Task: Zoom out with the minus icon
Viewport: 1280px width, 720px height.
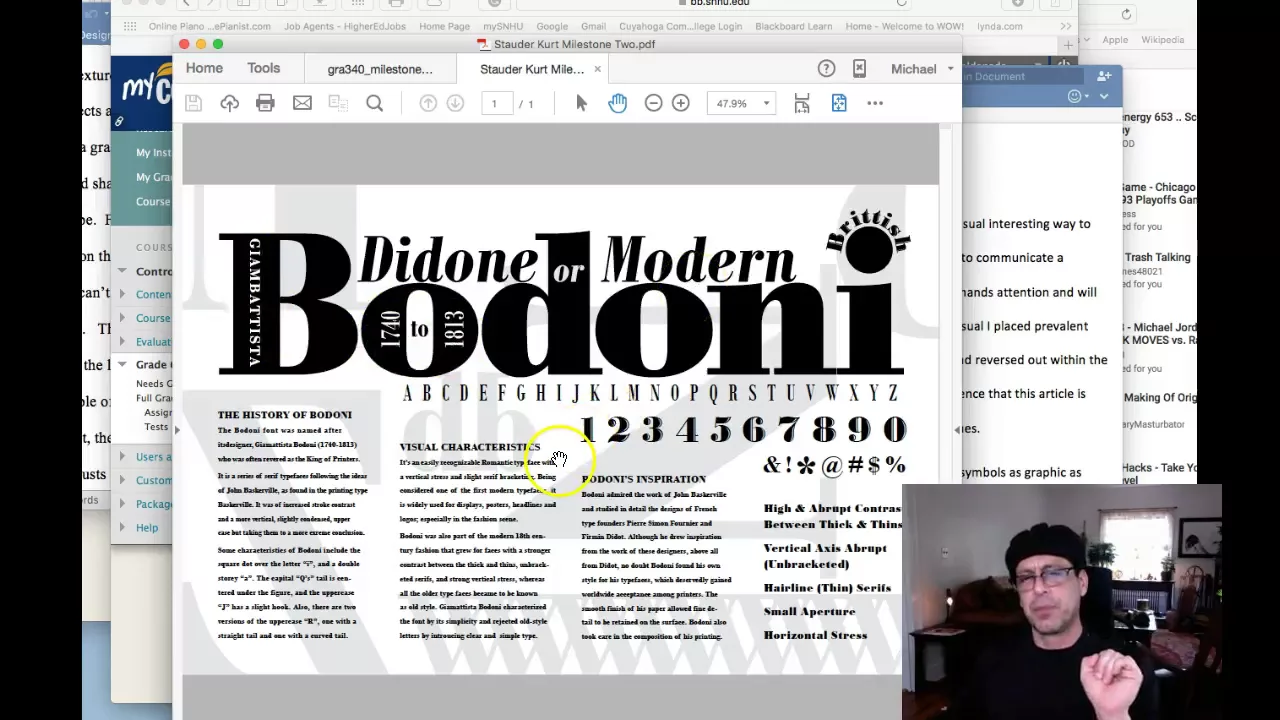Action: 653,103
